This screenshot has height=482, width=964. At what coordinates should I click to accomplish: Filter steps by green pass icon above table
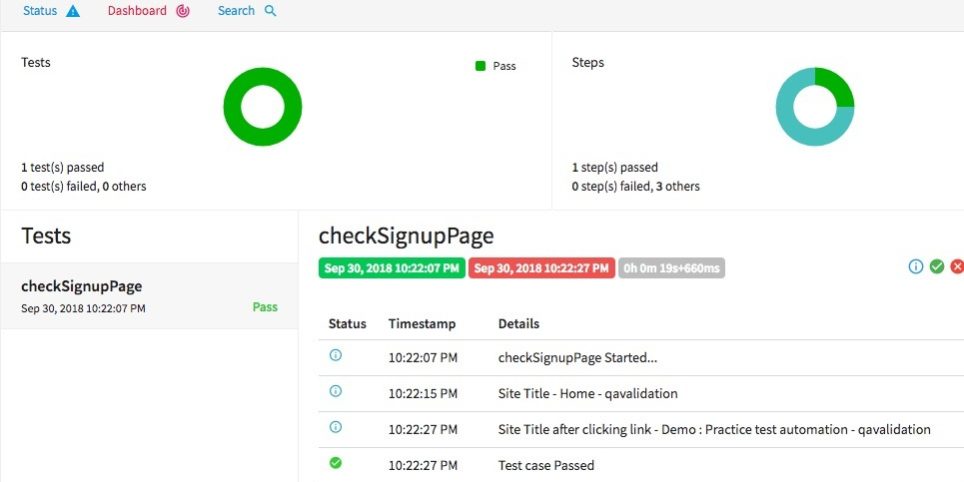pyautogui.click(x=937, y=266)
